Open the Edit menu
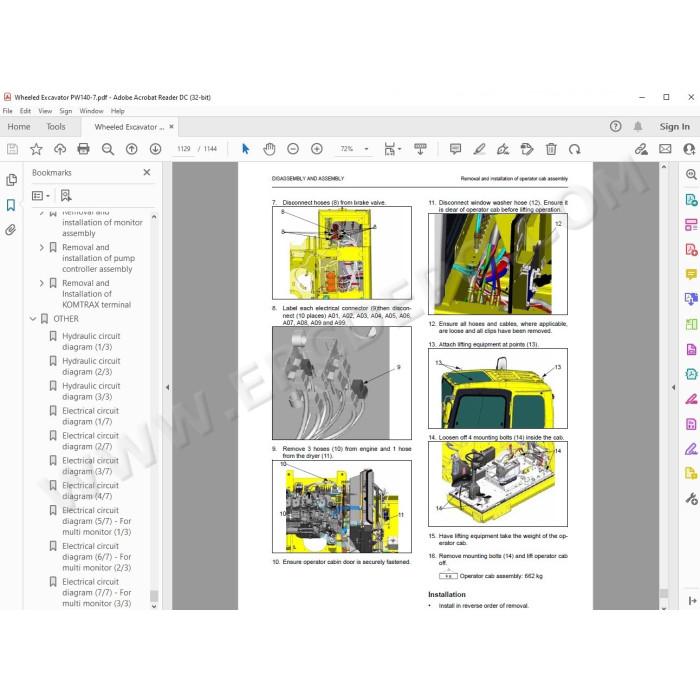The height and width of the screenshot is (700, 700). pos(25,111)
